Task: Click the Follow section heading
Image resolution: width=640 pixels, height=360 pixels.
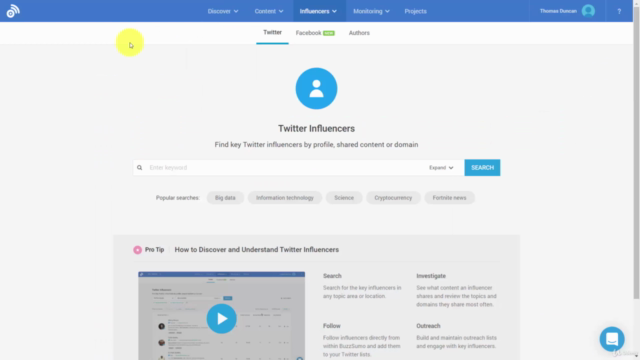Action: (331, 326)
